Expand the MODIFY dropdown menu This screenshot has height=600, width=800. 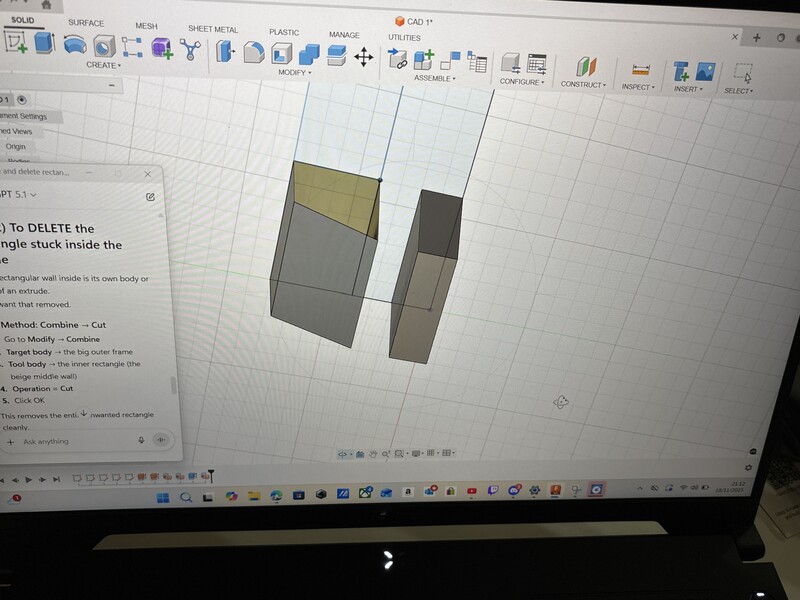coord(295,73)
